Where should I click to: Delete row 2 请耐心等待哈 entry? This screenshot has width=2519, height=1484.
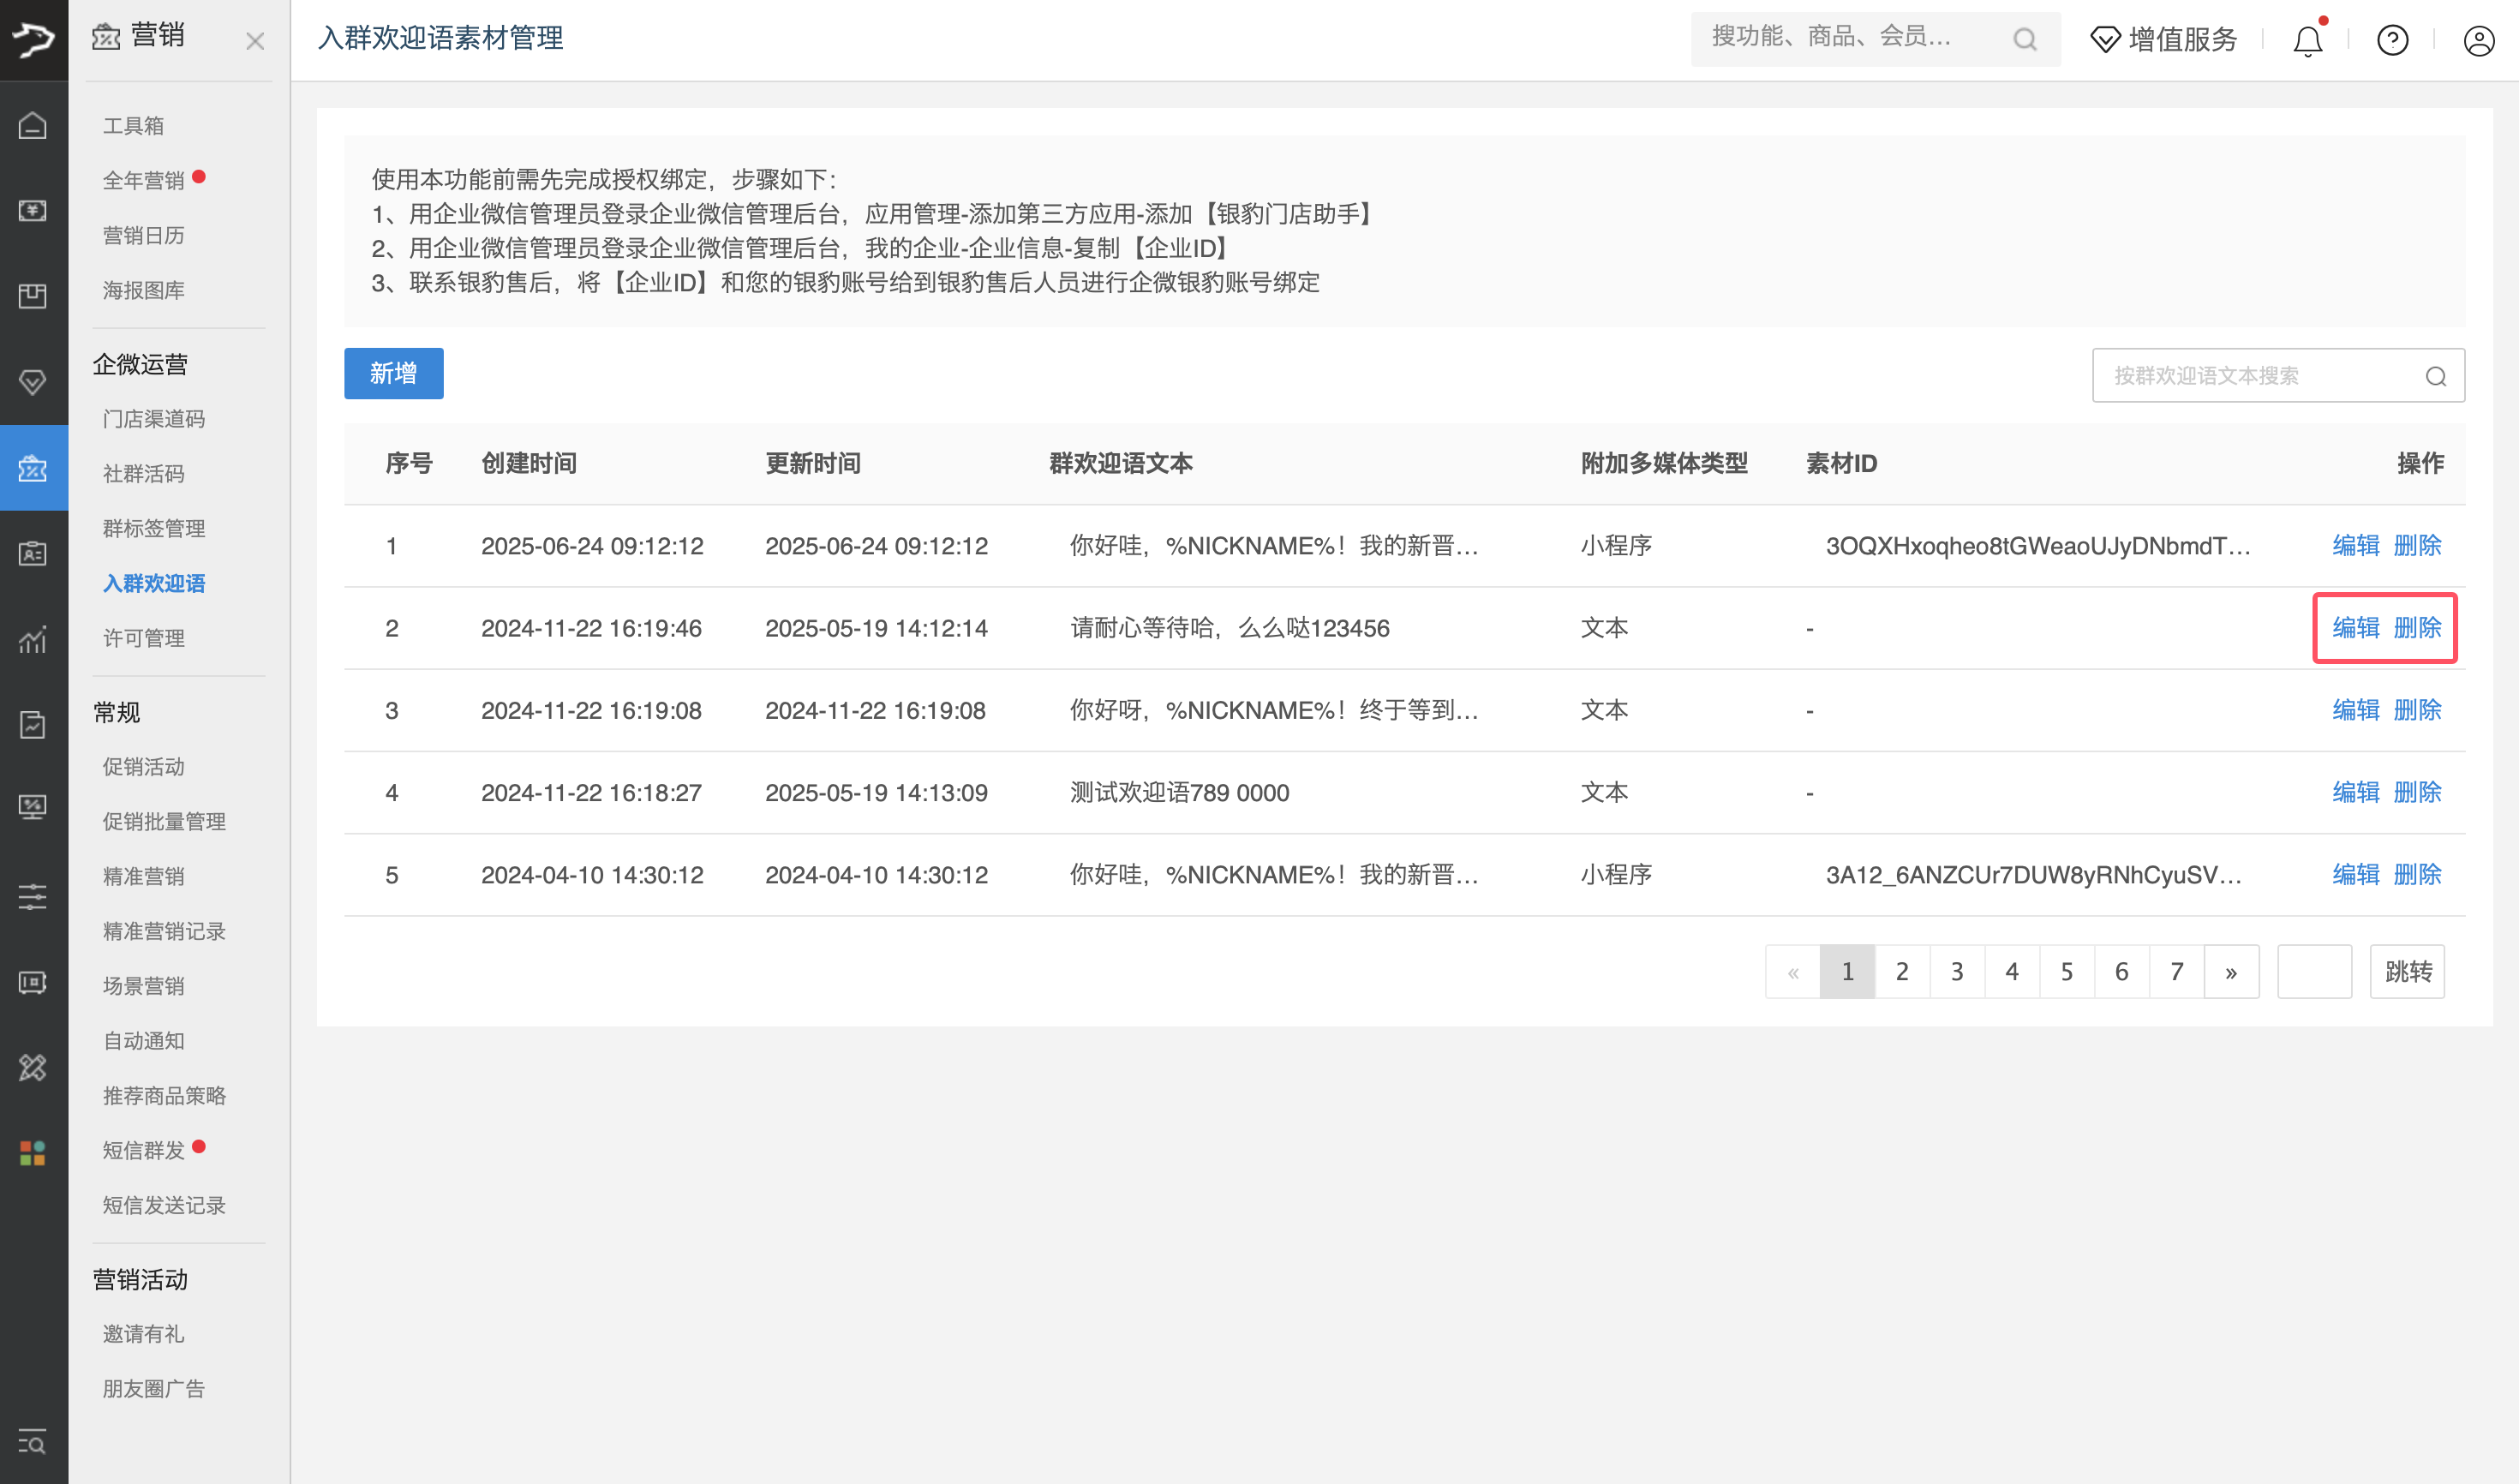point(2418,628)
